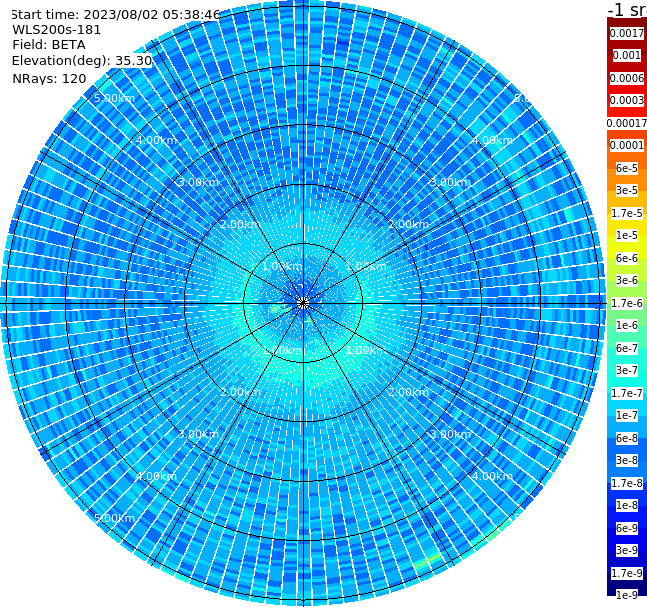
Task: Select the 6e-7 colorbar tick label
Action: [627, 348]
